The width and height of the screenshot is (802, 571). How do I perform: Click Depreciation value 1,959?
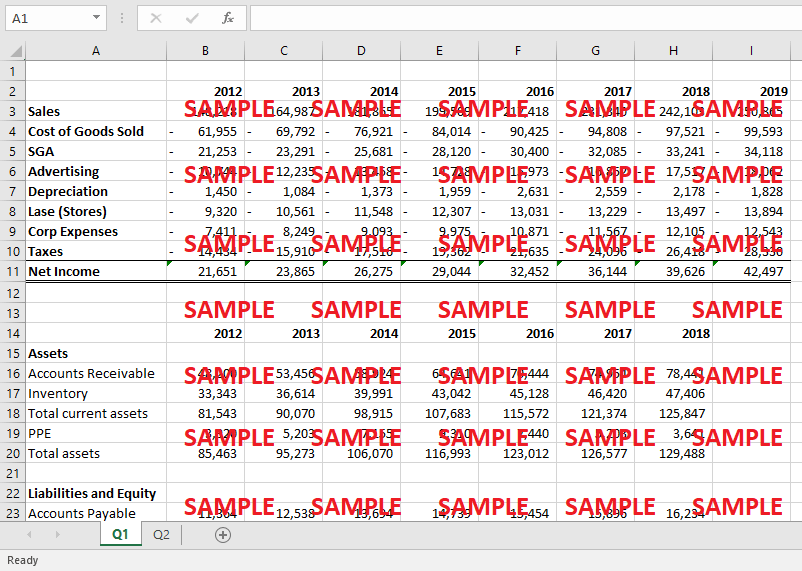[x=439, y=191]
